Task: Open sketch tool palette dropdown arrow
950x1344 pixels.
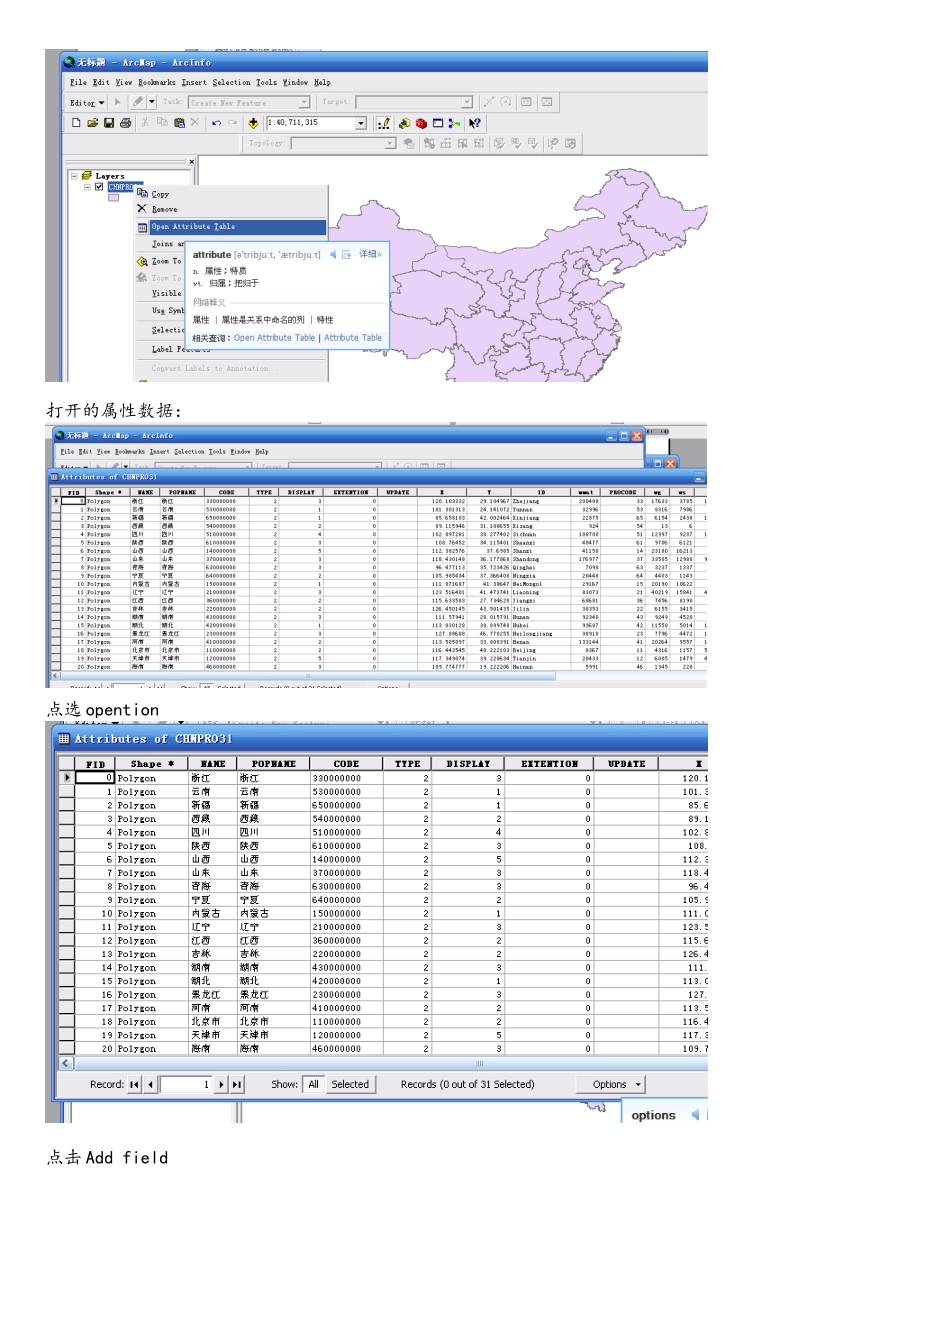Action: point(152,102)
